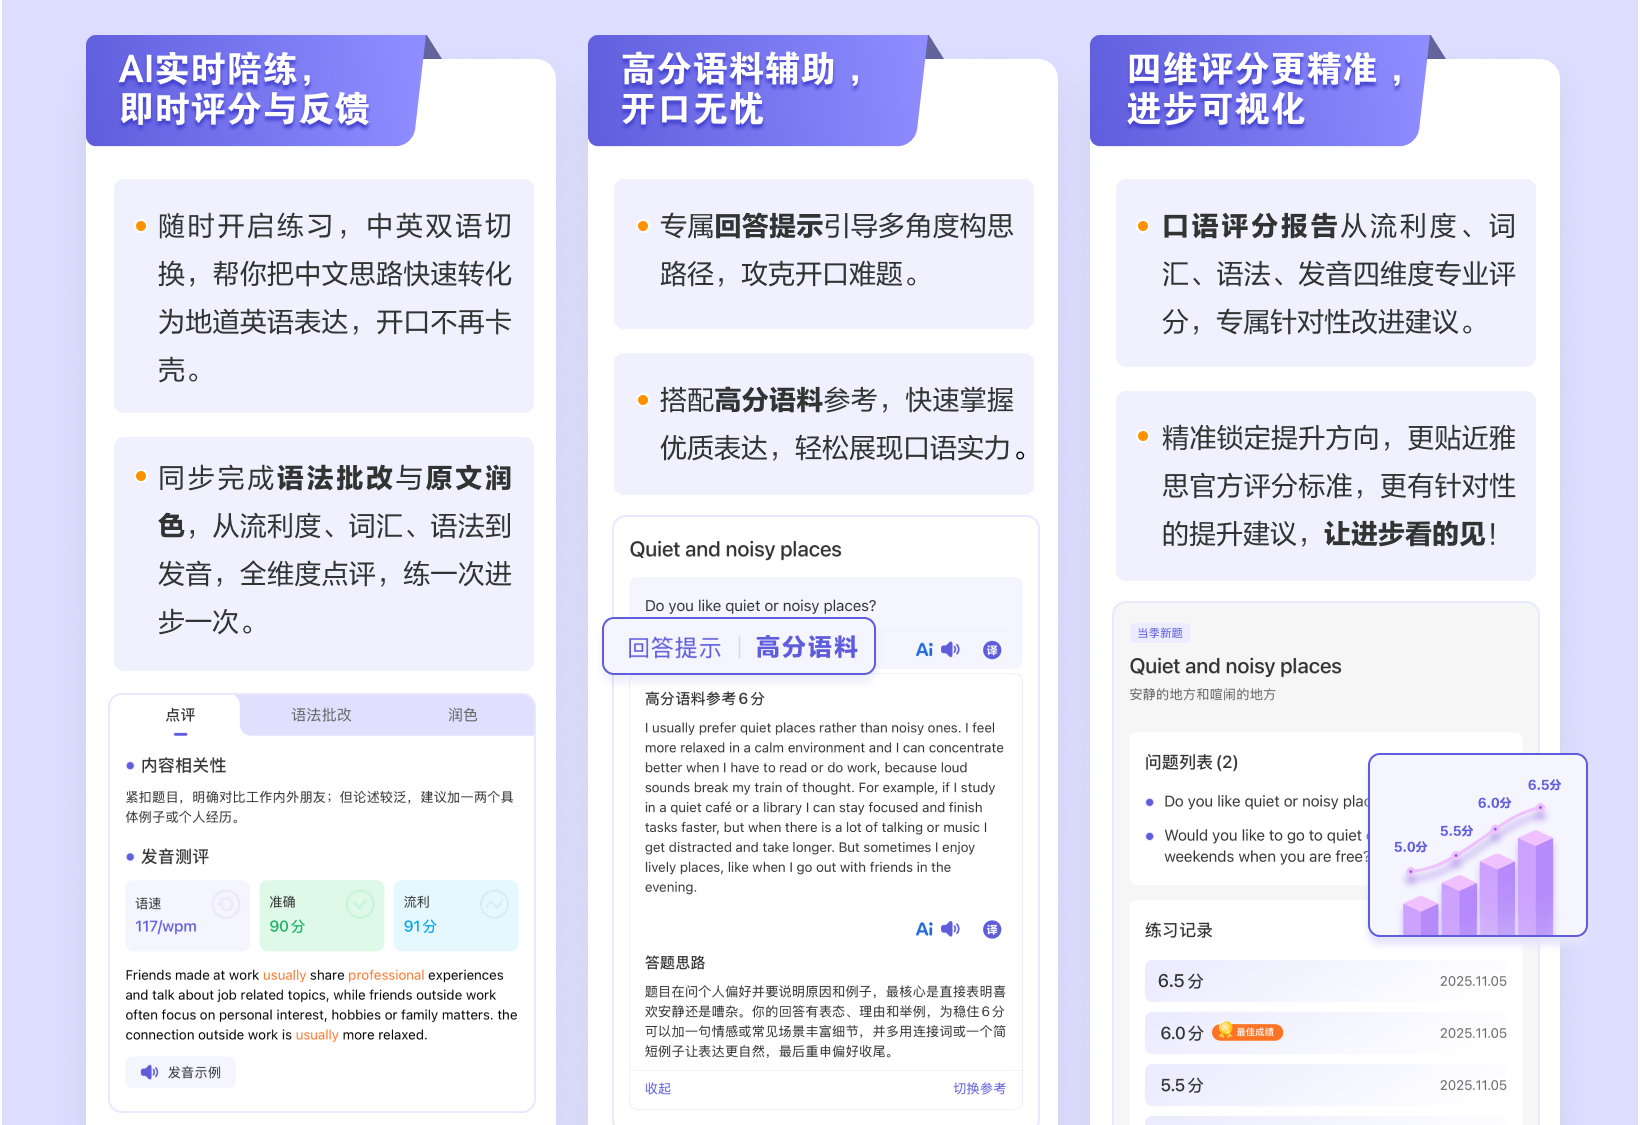Click the circular icon on the 语速 117/wpm card
The width and height of the screenshot is (1640, 1125).
click(x=227, y=903)
